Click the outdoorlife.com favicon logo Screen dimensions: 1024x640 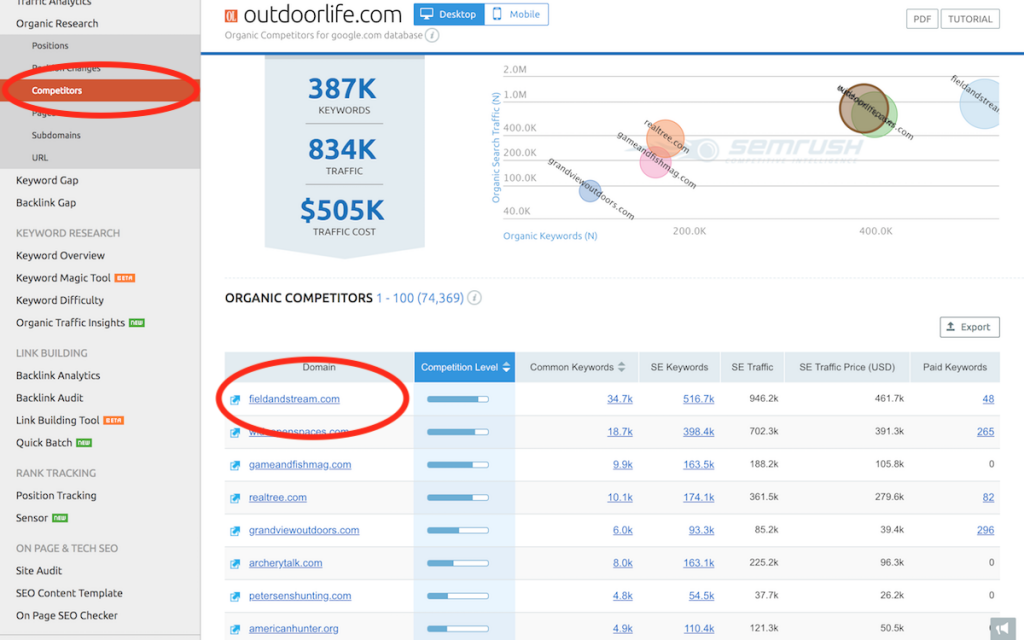click(x=231, y=16)
